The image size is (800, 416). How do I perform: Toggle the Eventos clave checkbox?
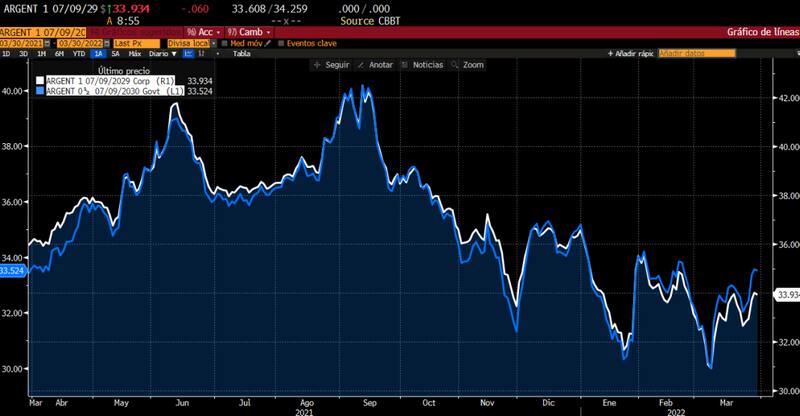pos(281,43)
